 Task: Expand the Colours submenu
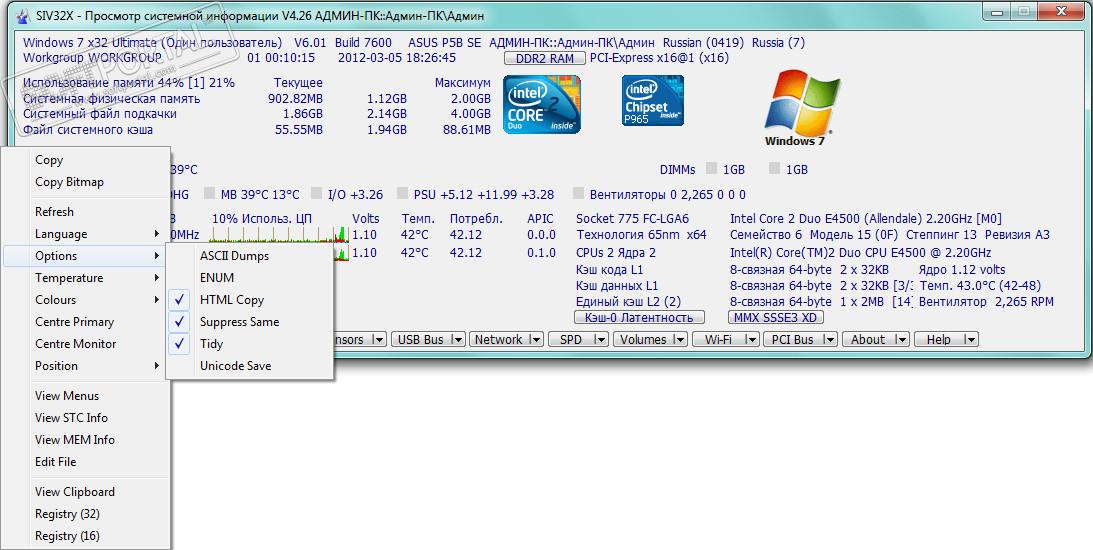tap(86, 300)
